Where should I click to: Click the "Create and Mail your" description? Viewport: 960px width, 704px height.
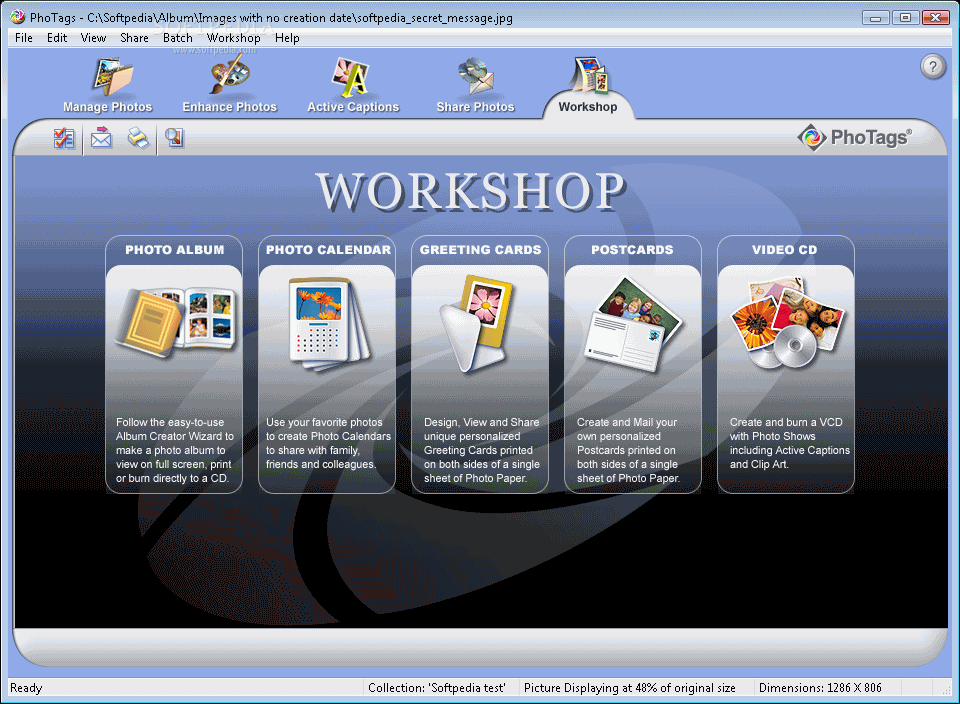[x=628, y=451]
